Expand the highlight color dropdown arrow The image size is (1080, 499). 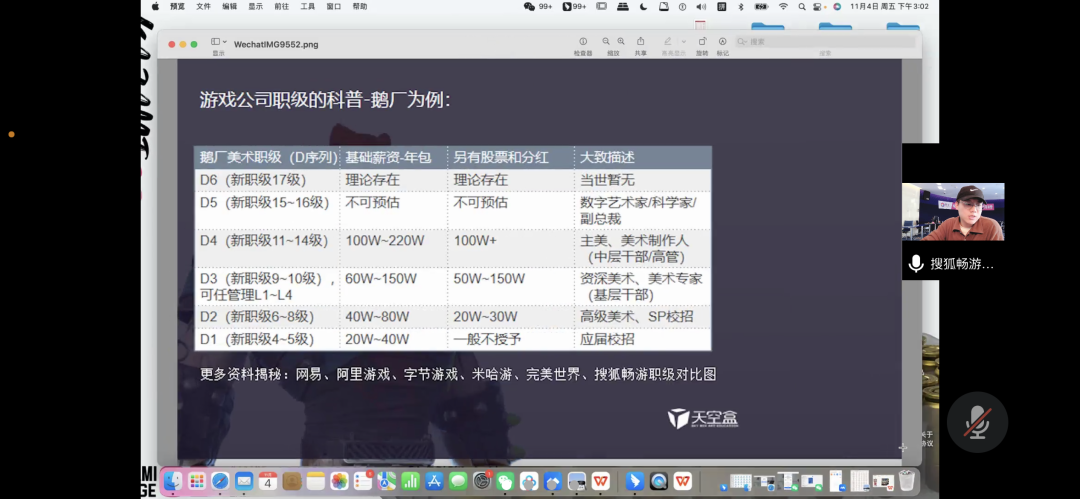pyautogui.click(x=683, y=41)
